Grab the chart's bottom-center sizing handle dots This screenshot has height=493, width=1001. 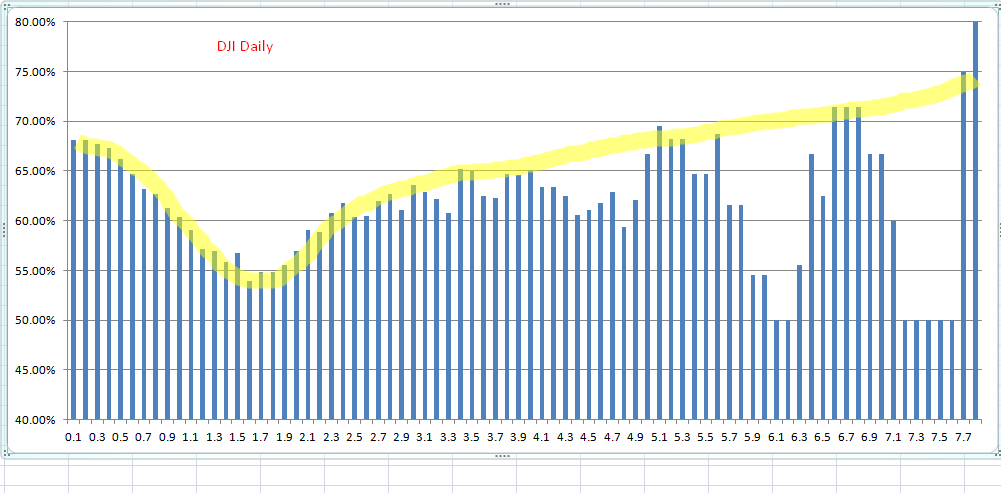click(502, 456)
